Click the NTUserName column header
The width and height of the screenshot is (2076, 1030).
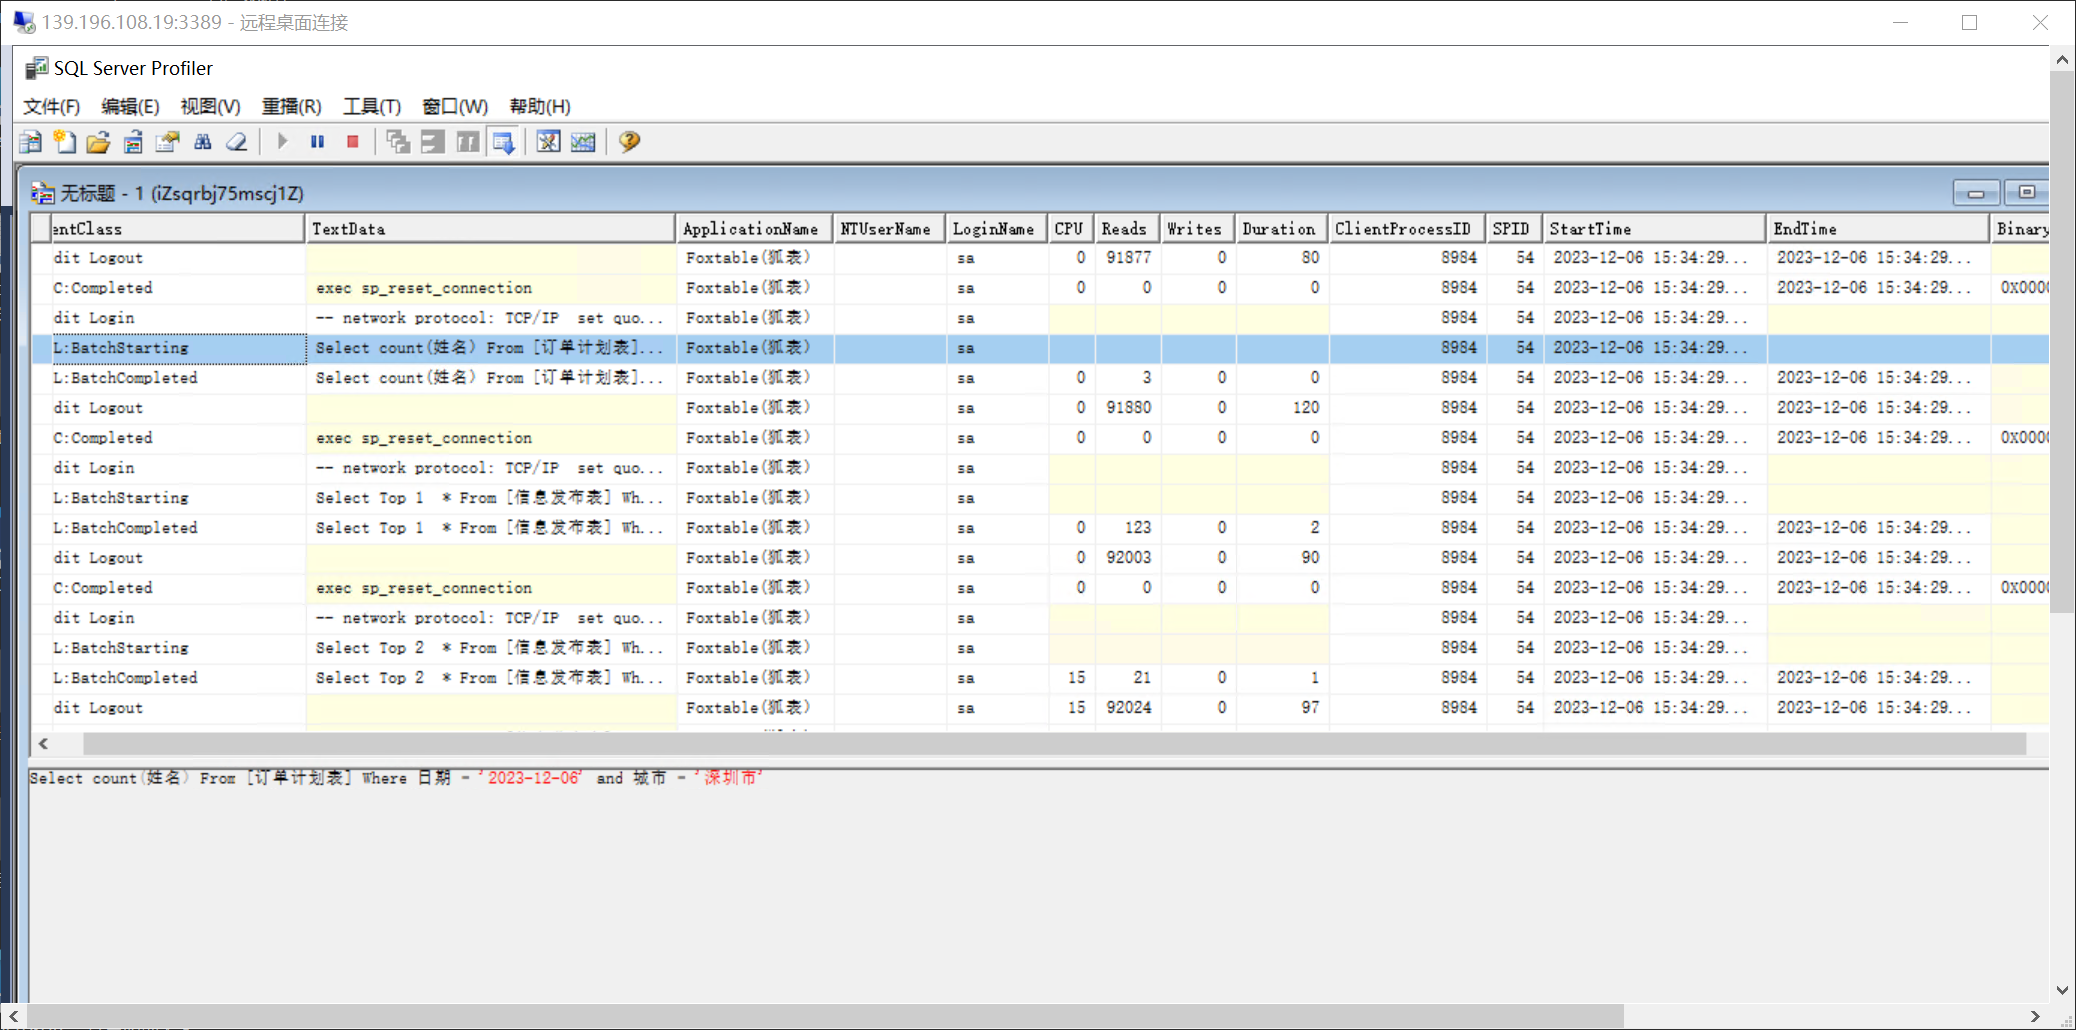point(890,229)
